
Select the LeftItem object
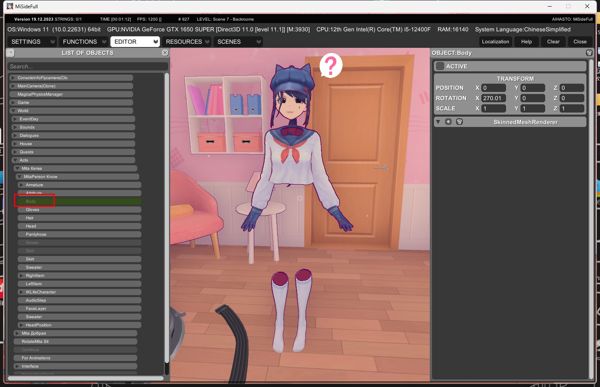[x=80, y=284]
